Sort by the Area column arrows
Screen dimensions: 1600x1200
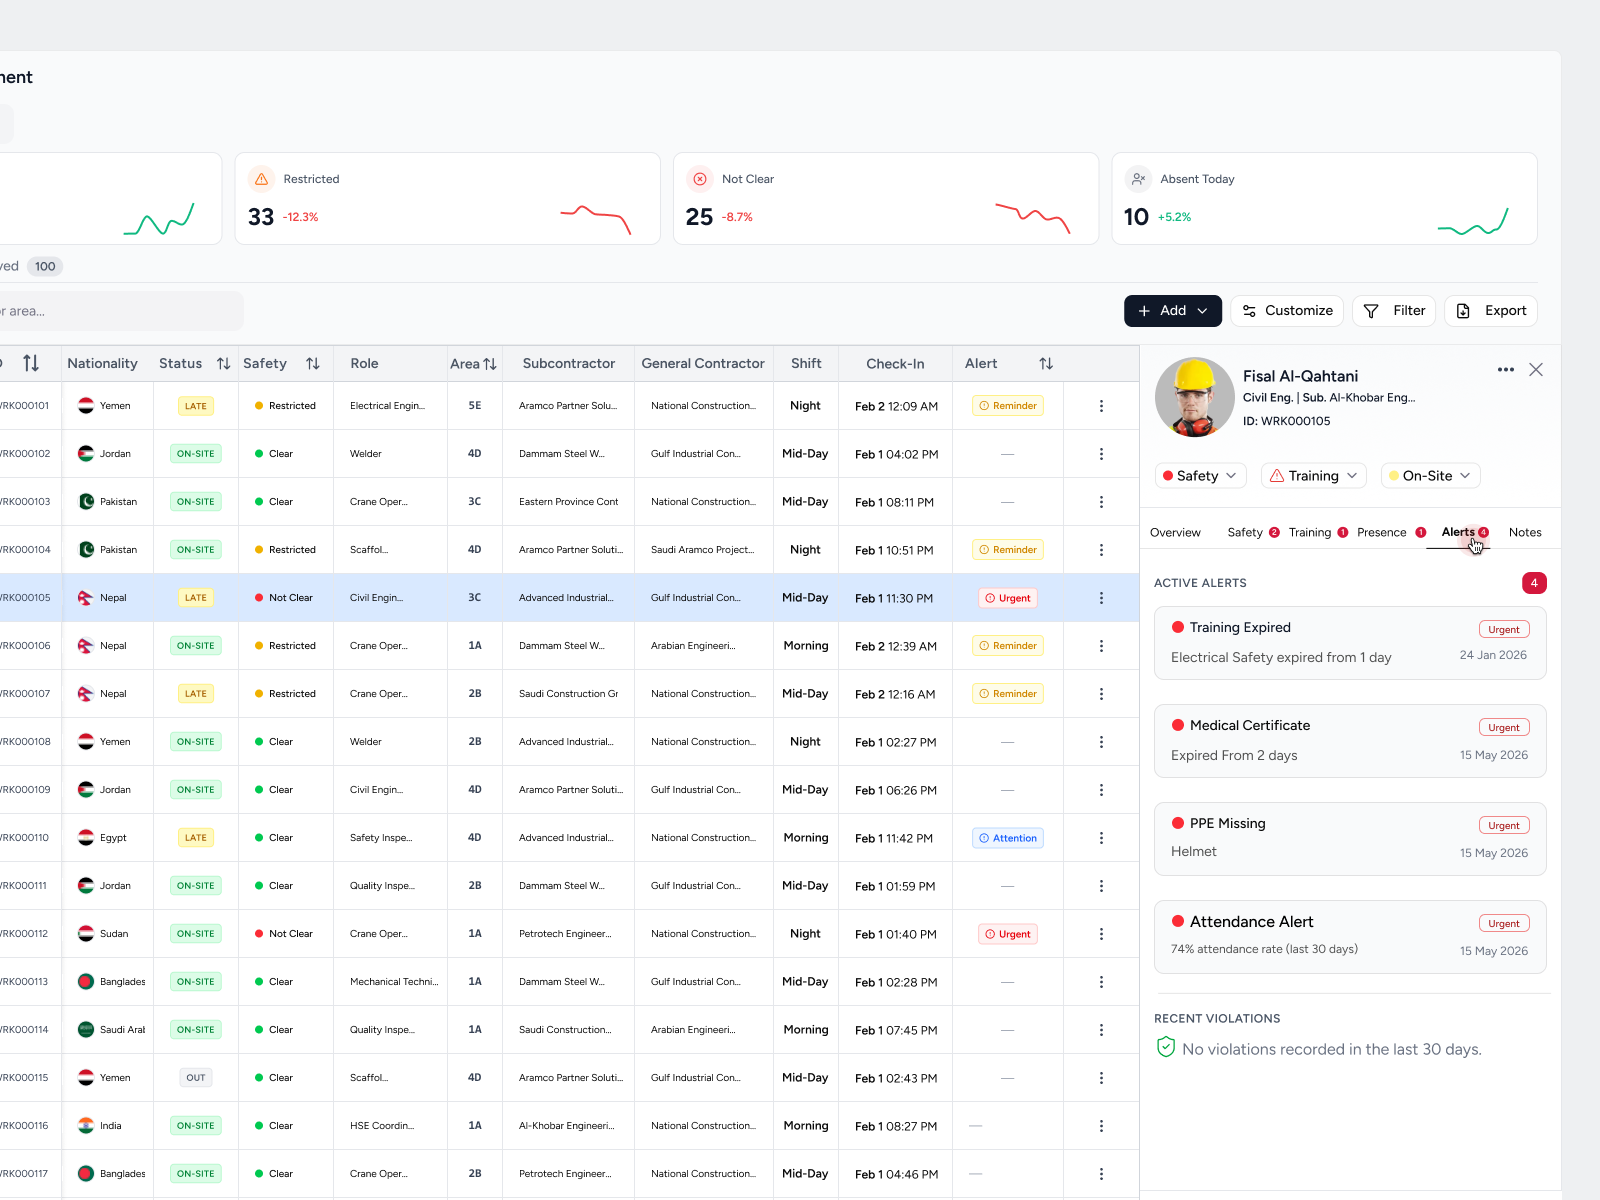point(490,364)
